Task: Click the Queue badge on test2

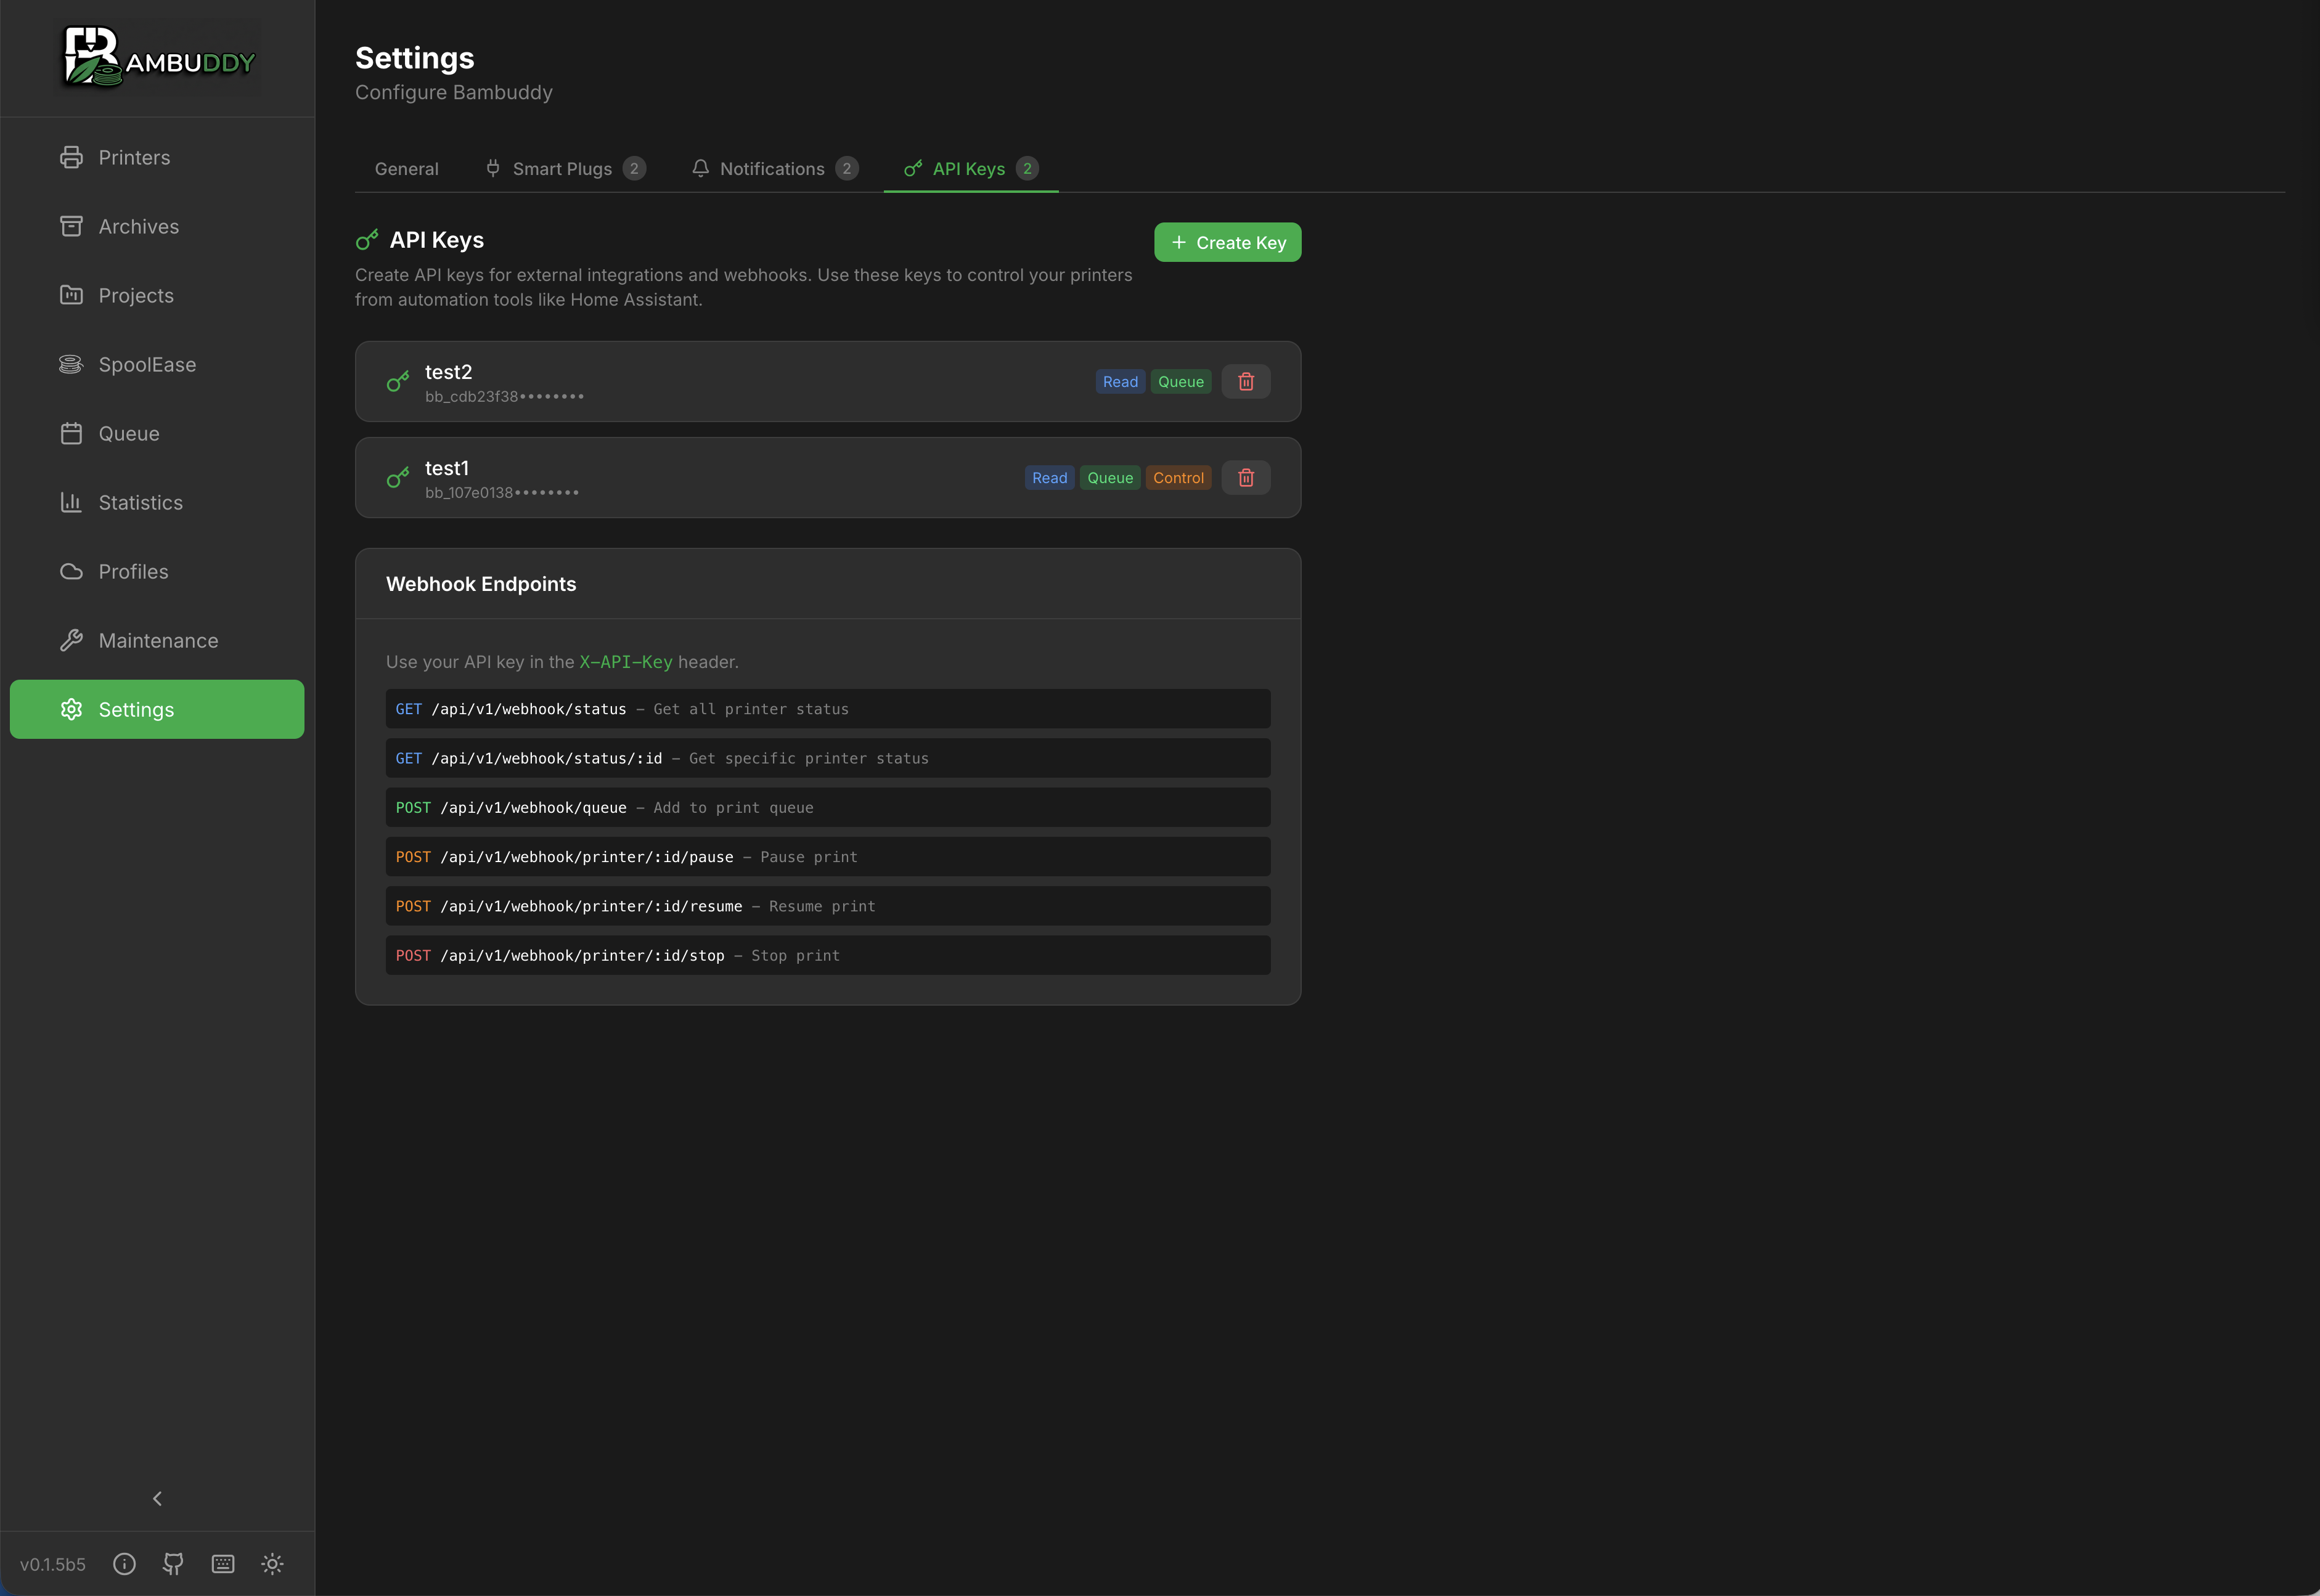Action: pyautogui.click(x=1181, y=381)
